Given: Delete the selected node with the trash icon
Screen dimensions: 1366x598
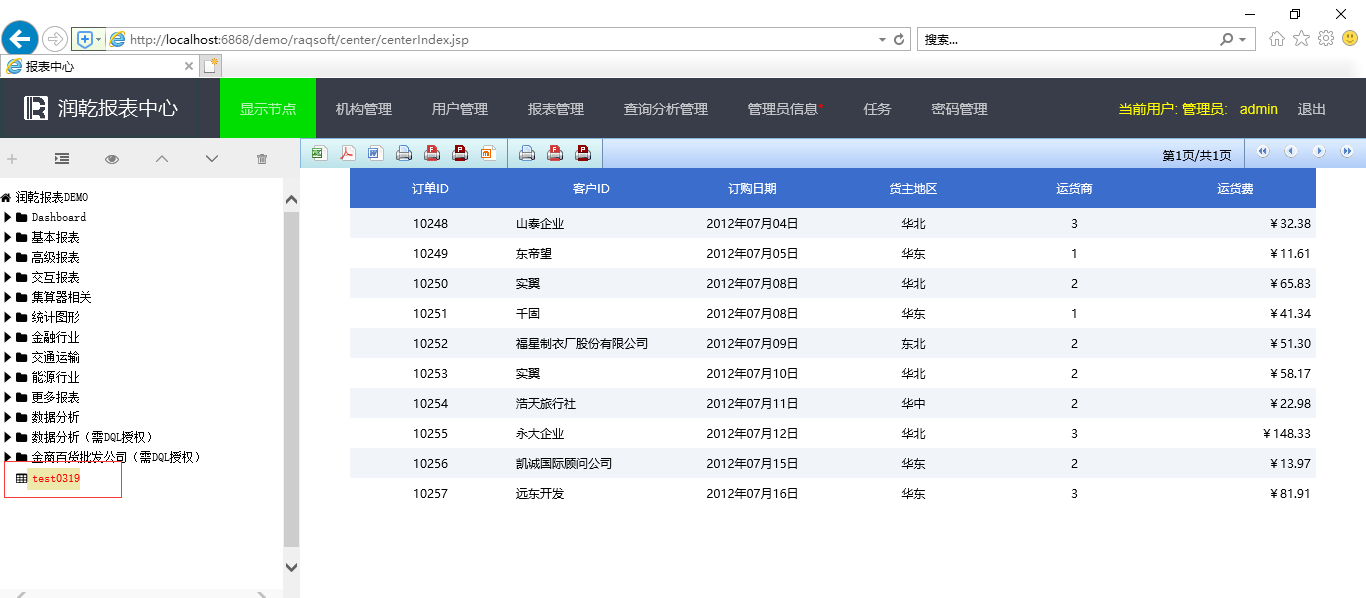Looking at the screenshot, I should [262, 159].
